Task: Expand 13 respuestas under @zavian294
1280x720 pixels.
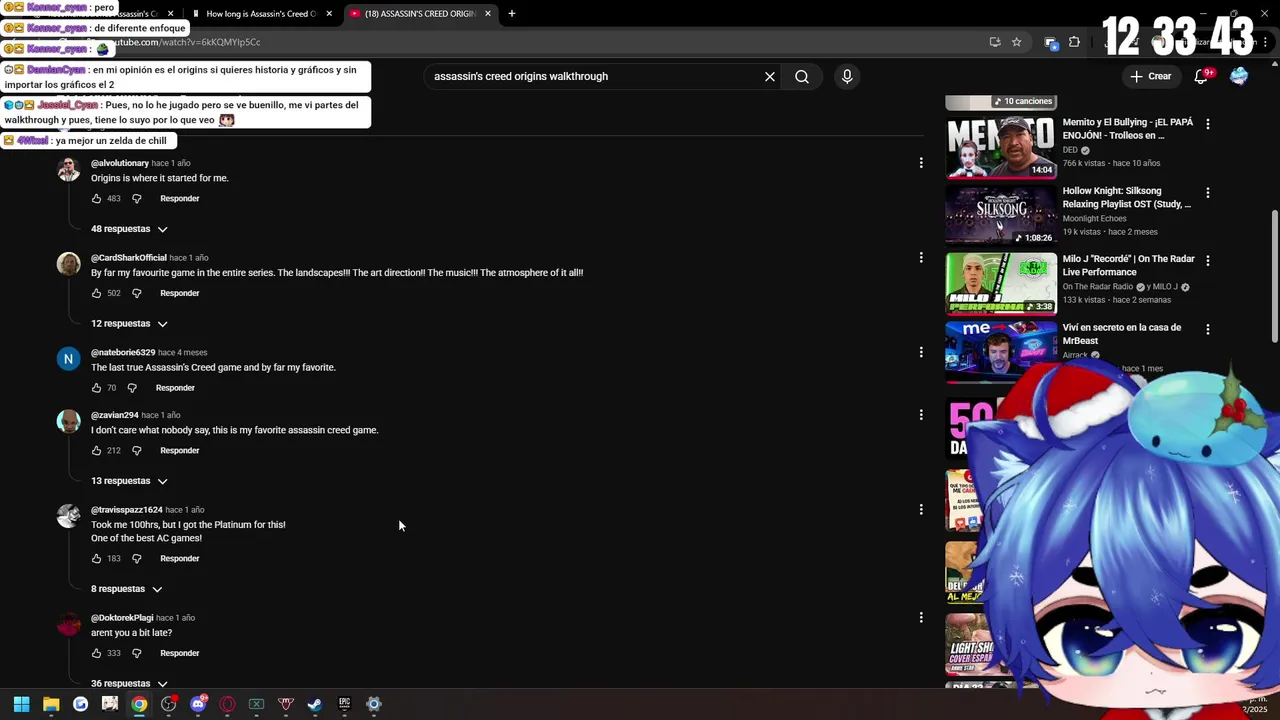Action: [x=129, y=481]
